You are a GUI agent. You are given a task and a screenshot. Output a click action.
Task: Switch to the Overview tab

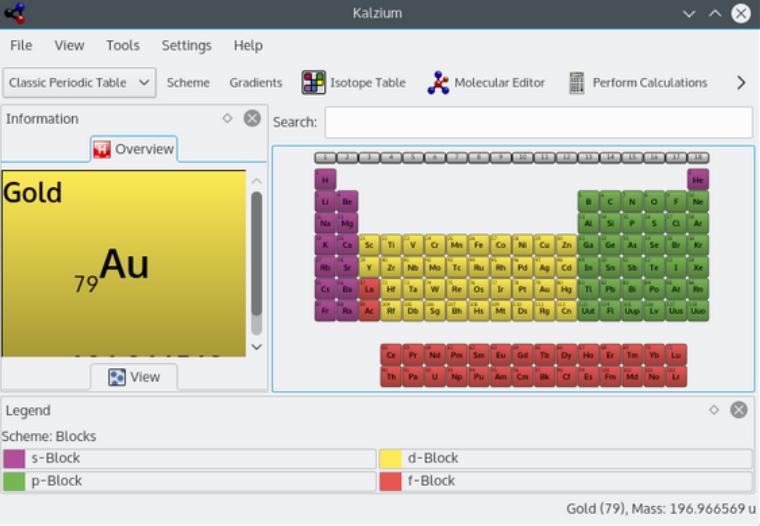(134, 149)
